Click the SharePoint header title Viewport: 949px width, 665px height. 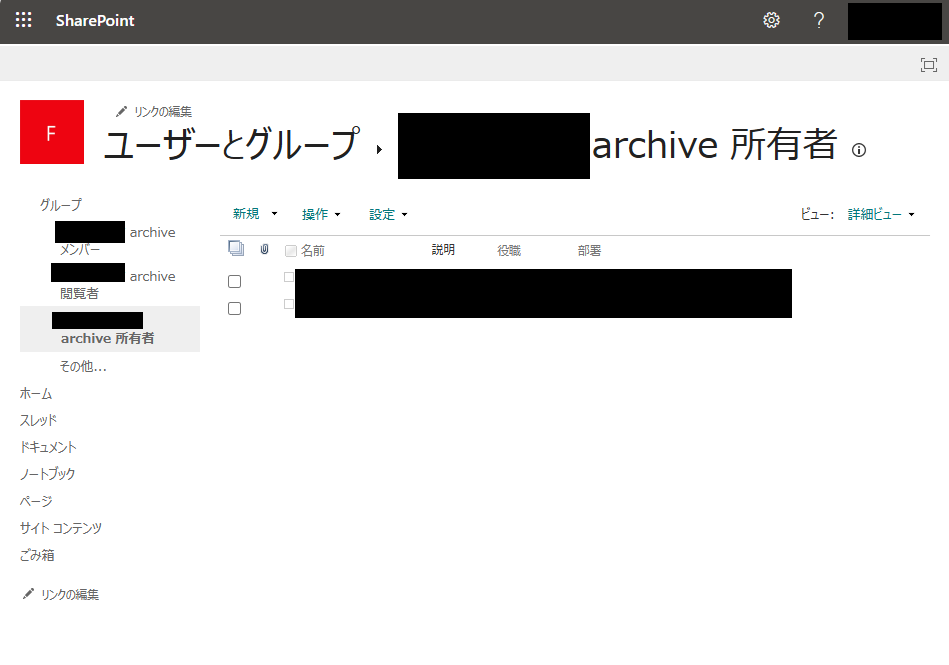click(x=95, y=21)
